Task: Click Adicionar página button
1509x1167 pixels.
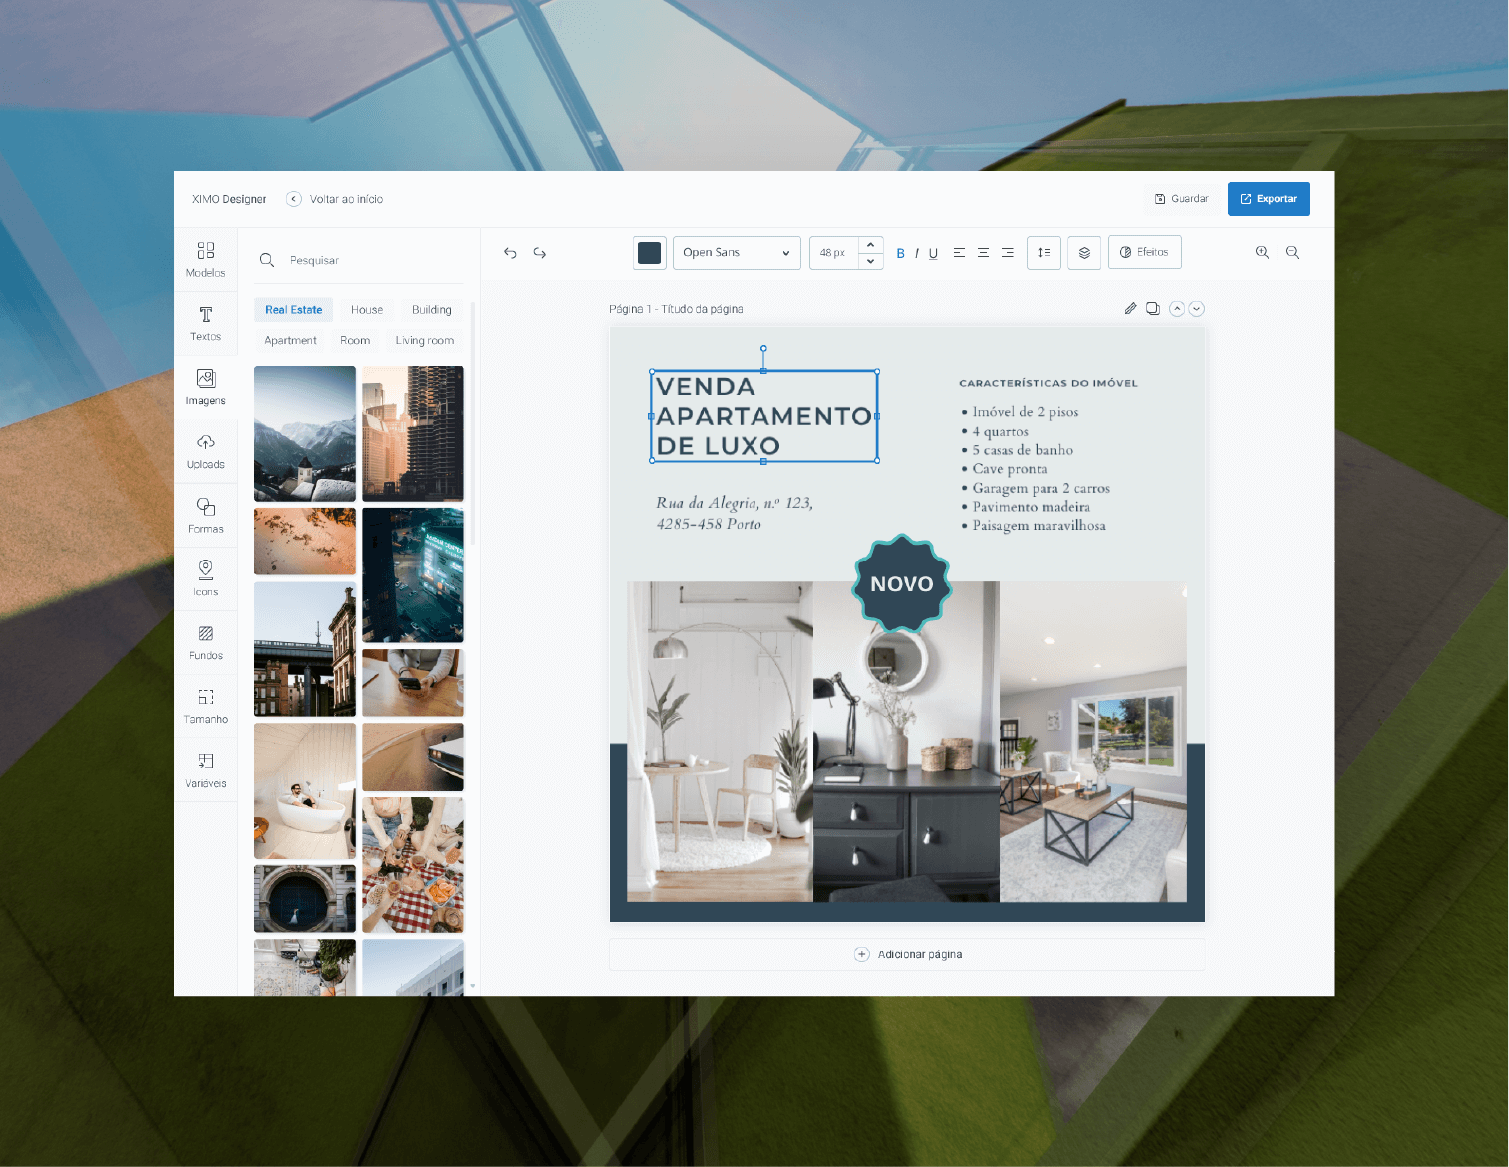Action: coord(907,954)
